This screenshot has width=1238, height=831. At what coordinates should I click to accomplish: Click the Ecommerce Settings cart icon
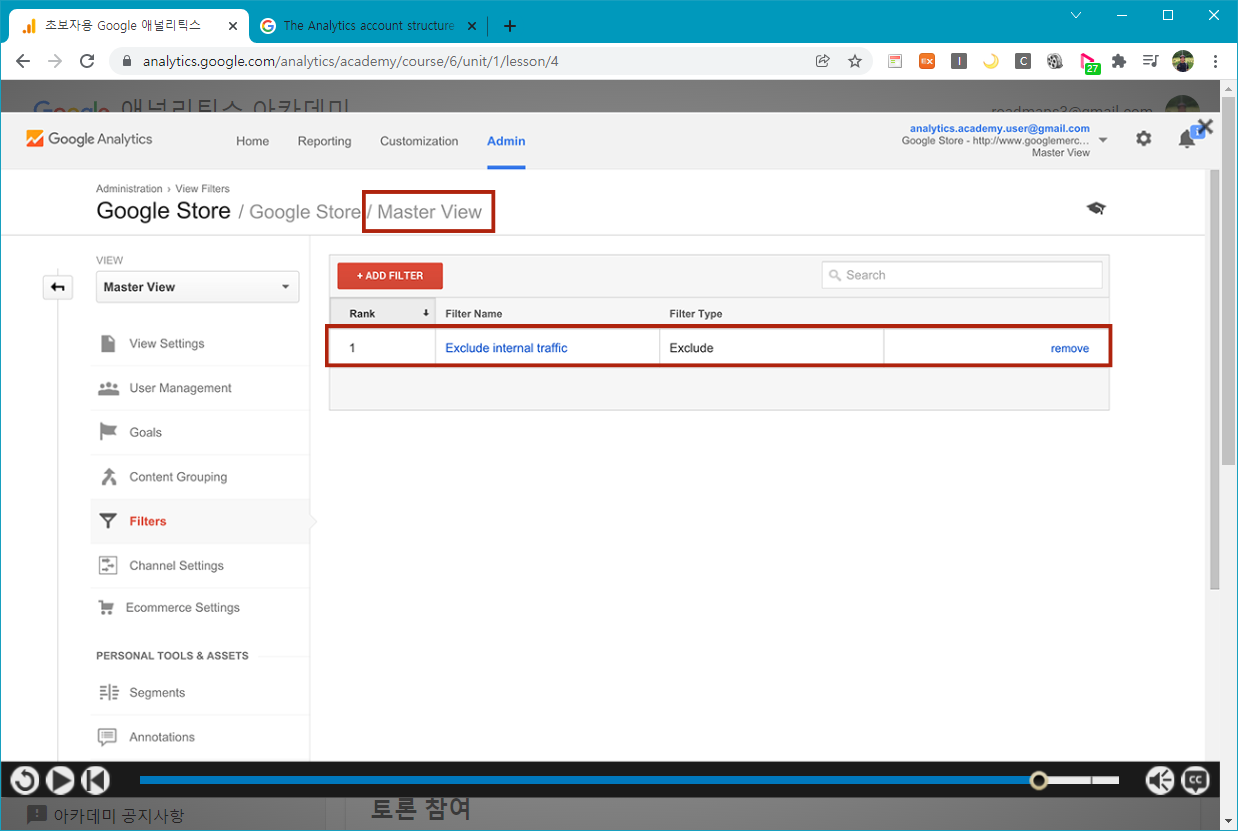(x=106, y=607)
